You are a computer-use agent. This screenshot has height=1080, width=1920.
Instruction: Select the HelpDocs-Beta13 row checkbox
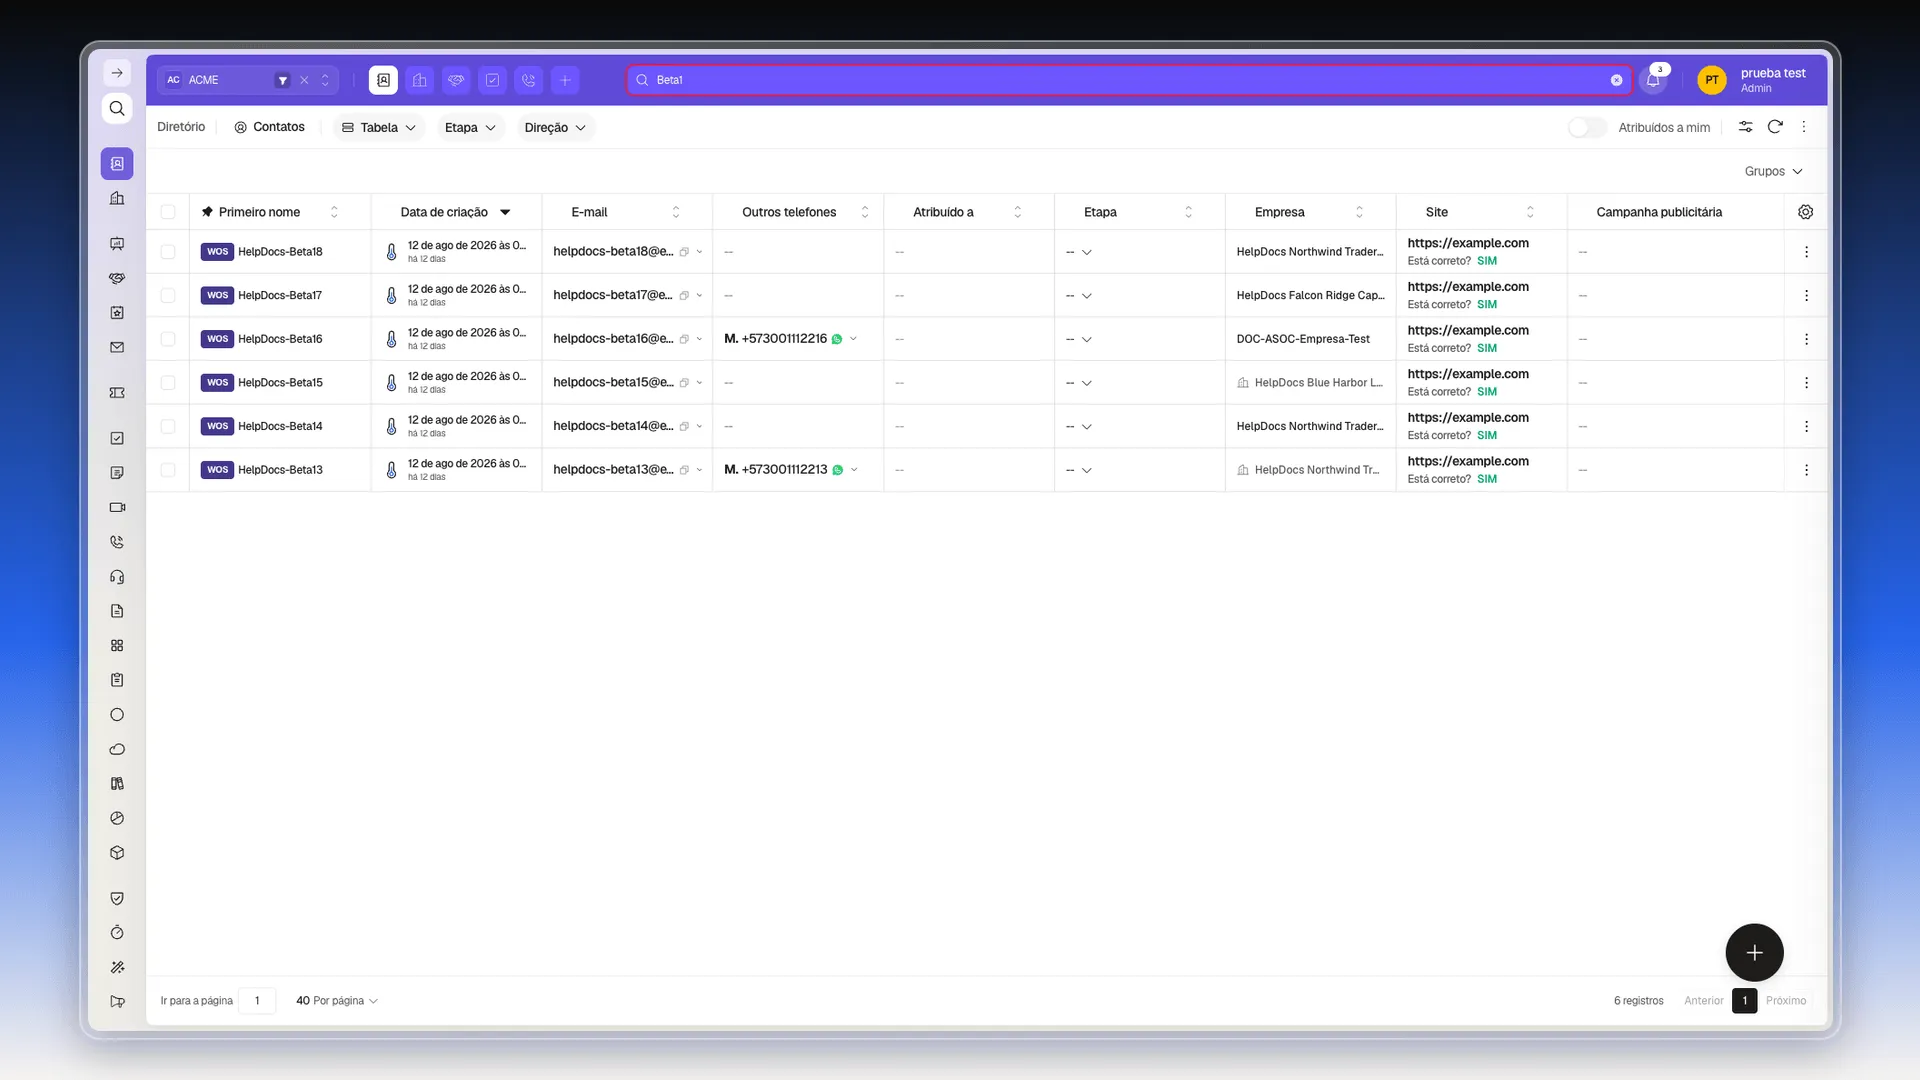coord(168,470)
